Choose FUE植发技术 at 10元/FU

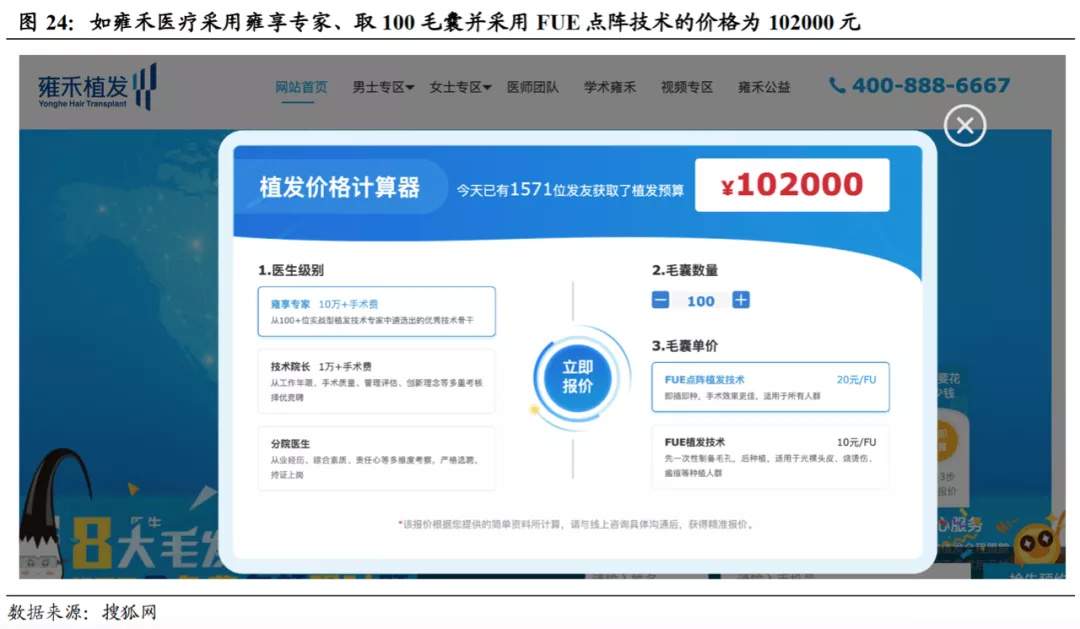(770, 457)
